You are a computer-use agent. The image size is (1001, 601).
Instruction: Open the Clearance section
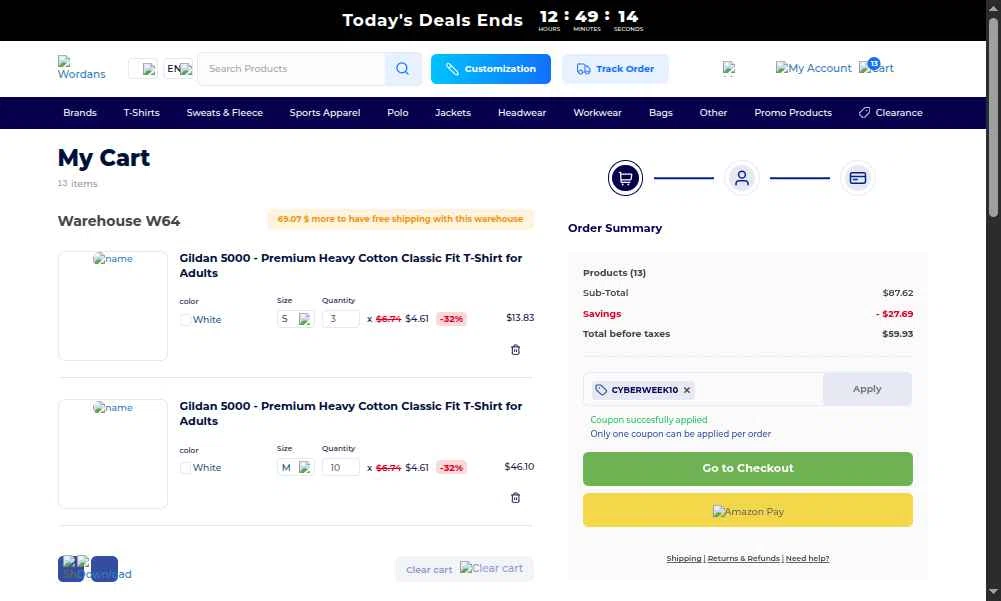pos(891,113)
